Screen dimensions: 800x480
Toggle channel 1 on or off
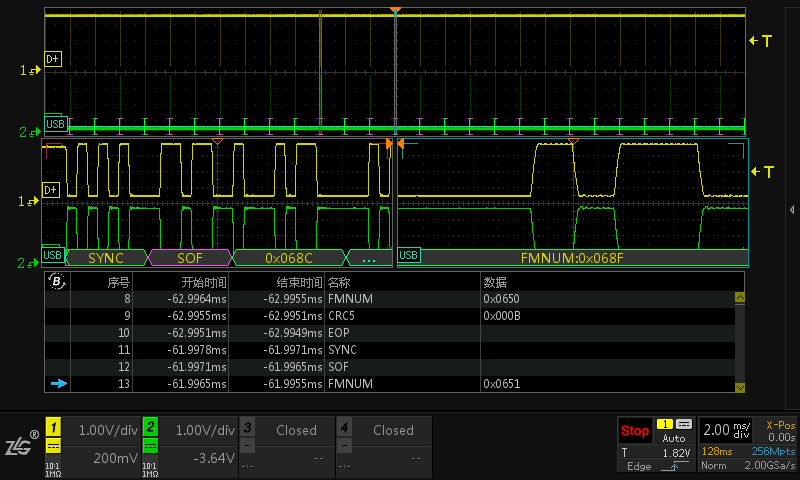click(54, 426)
